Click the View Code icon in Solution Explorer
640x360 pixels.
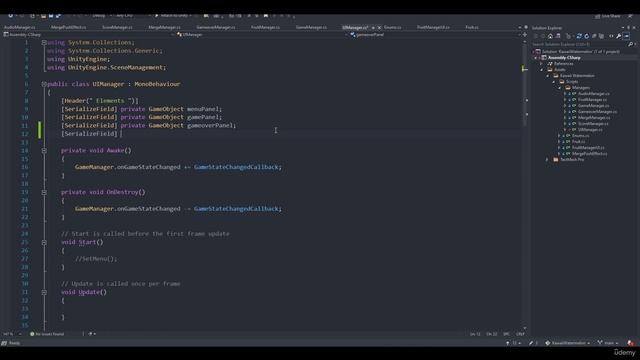(611, 36)
